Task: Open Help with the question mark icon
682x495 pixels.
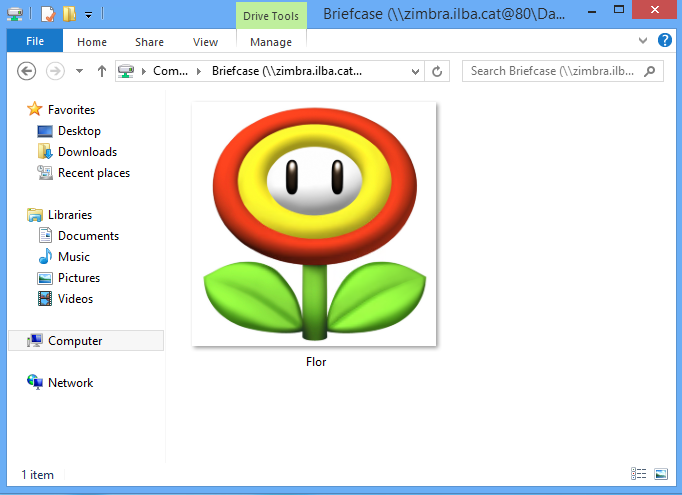Action: pyautogui.click(x=665, y=40)
